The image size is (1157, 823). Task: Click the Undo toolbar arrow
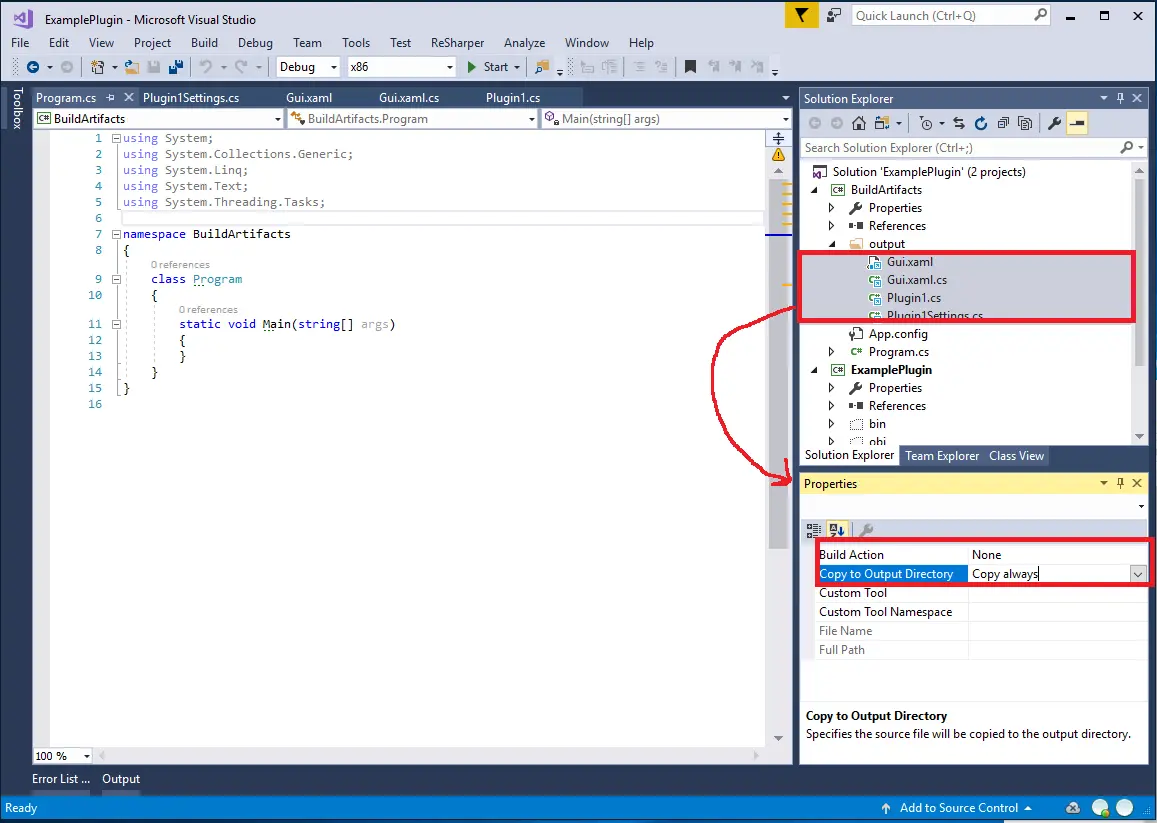pyautogui.click(x=206, y=67)
